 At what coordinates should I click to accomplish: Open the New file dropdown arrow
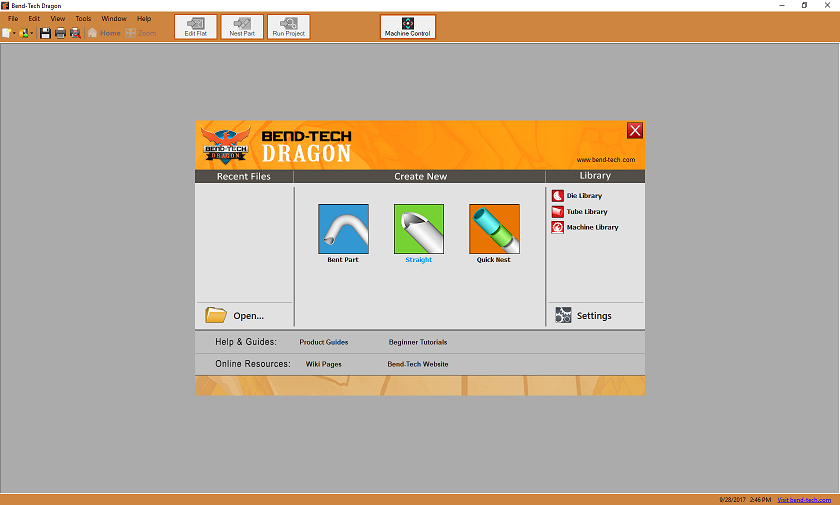coord(14,33)
